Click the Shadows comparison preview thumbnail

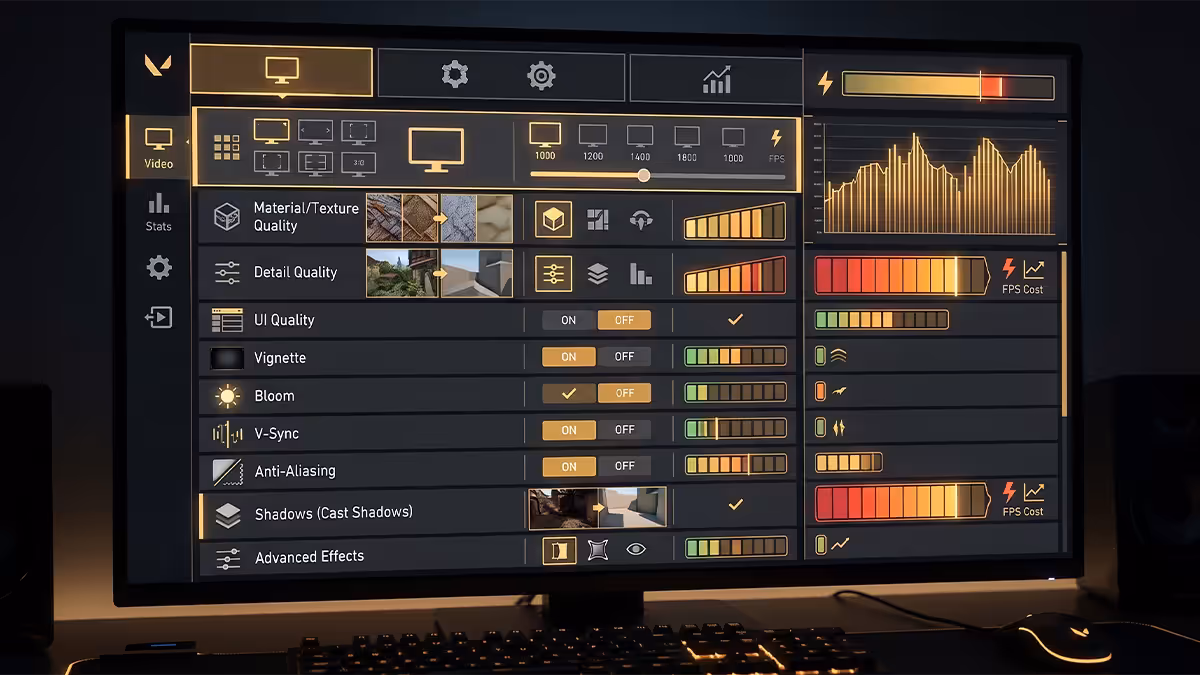[597, 508]
